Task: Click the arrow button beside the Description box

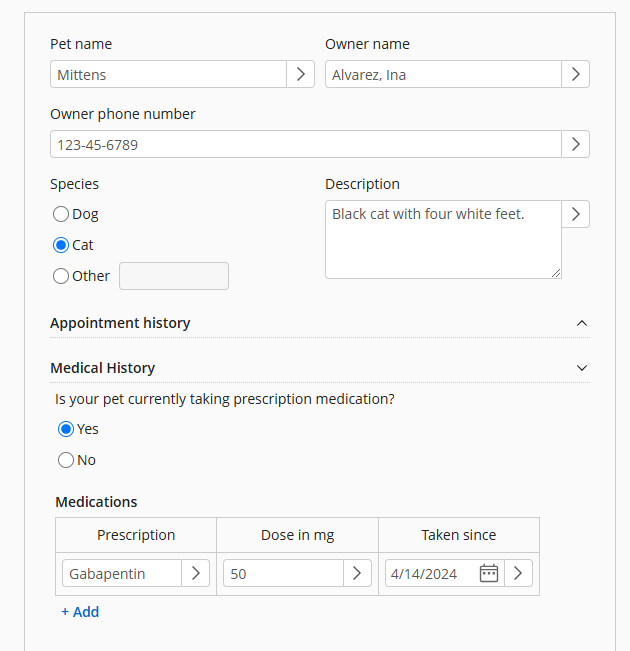Action: click(575, 214)
